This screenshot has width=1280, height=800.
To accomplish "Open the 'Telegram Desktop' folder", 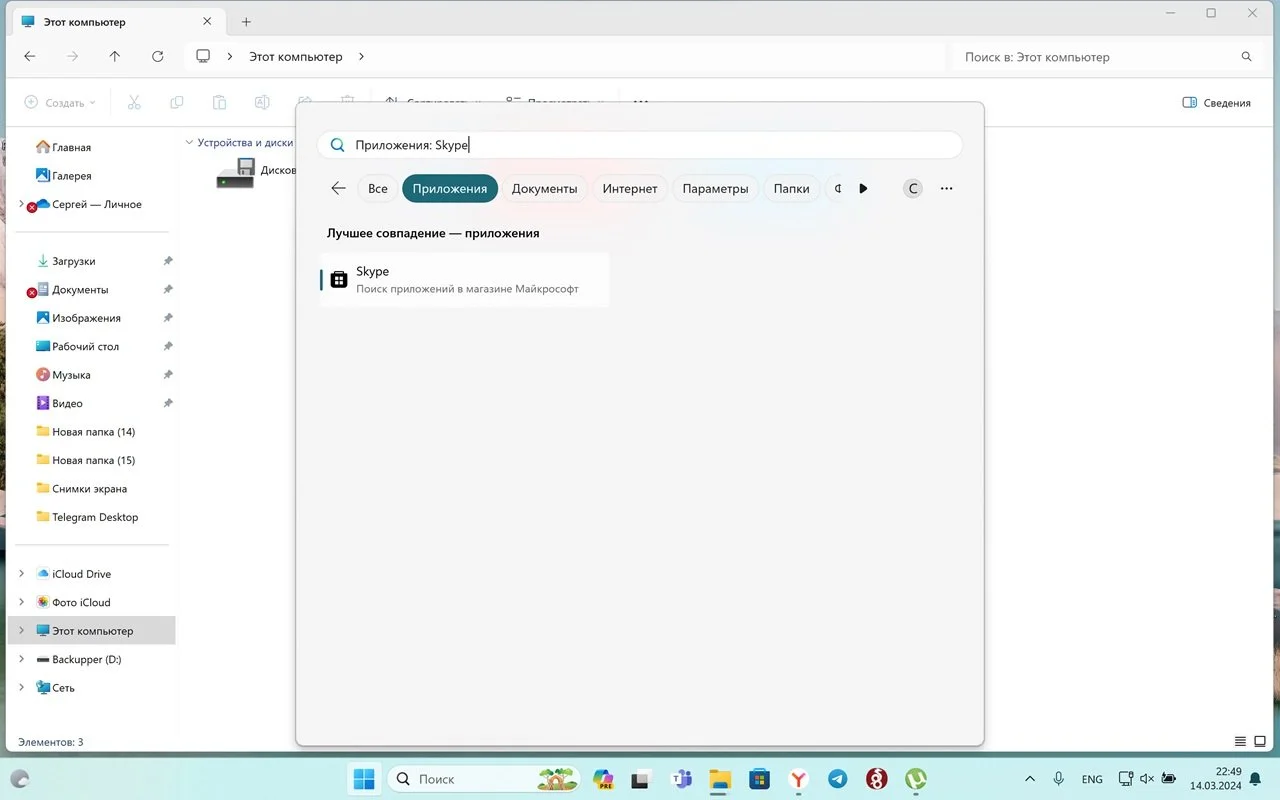I will click(x=93, y=518).
